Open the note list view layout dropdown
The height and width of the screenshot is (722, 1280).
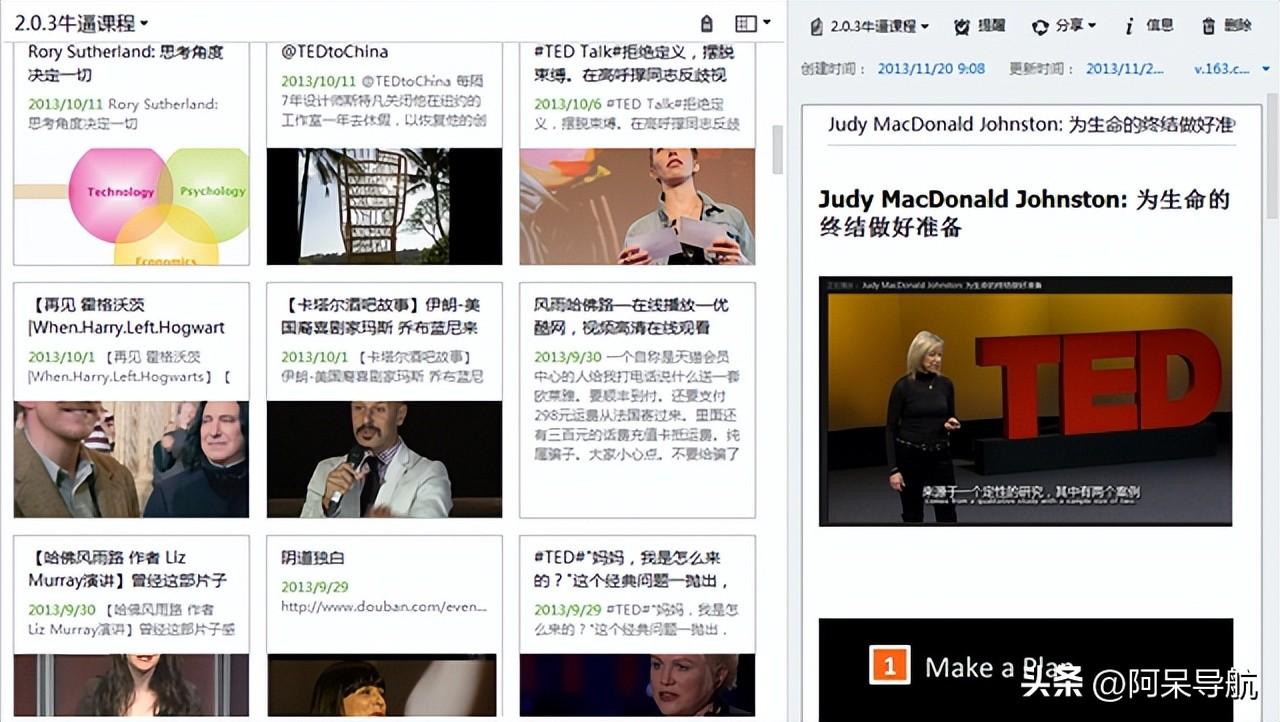pyautogui.click(x=753, y=23)
